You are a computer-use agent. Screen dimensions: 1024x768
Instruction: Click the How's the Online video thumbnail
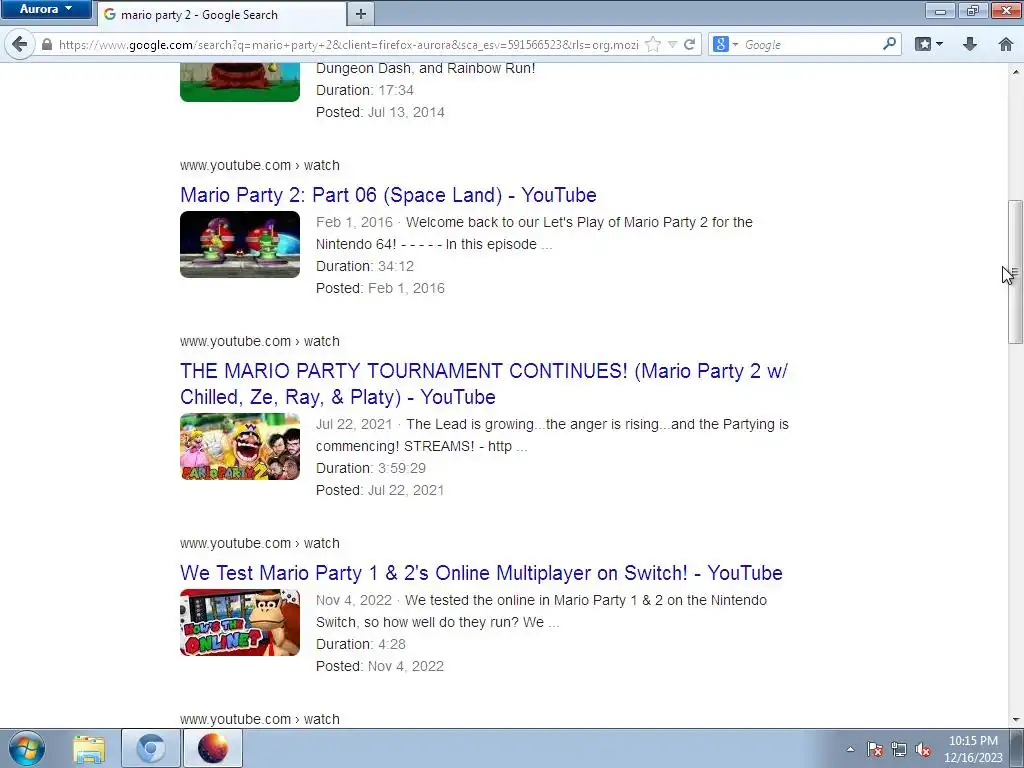point(240,622)
